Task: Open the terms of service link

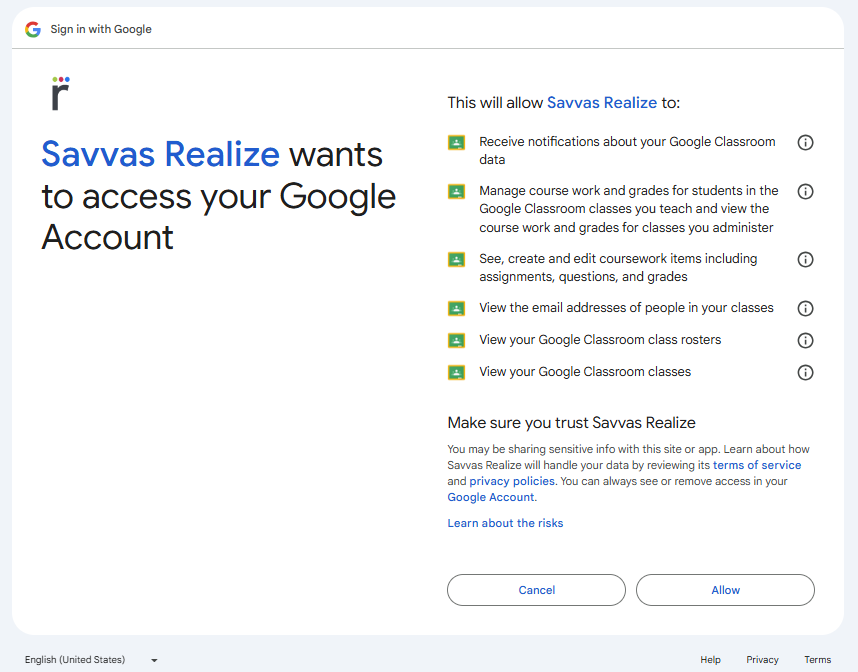Action: 757,465
